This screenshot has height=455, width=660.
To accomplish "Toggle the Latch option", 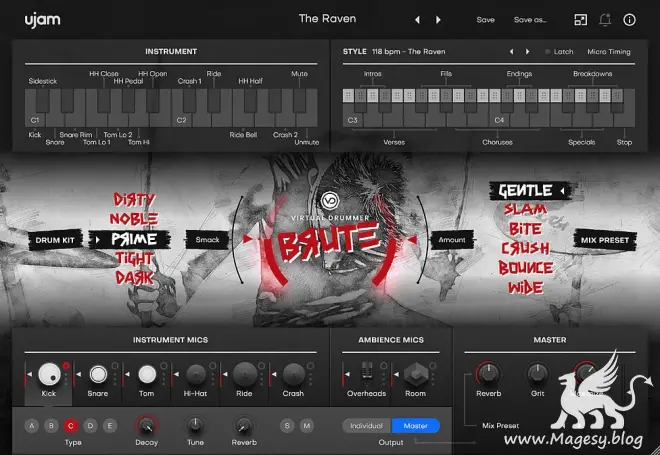I will pyautogui.click(x=559, y=52).
